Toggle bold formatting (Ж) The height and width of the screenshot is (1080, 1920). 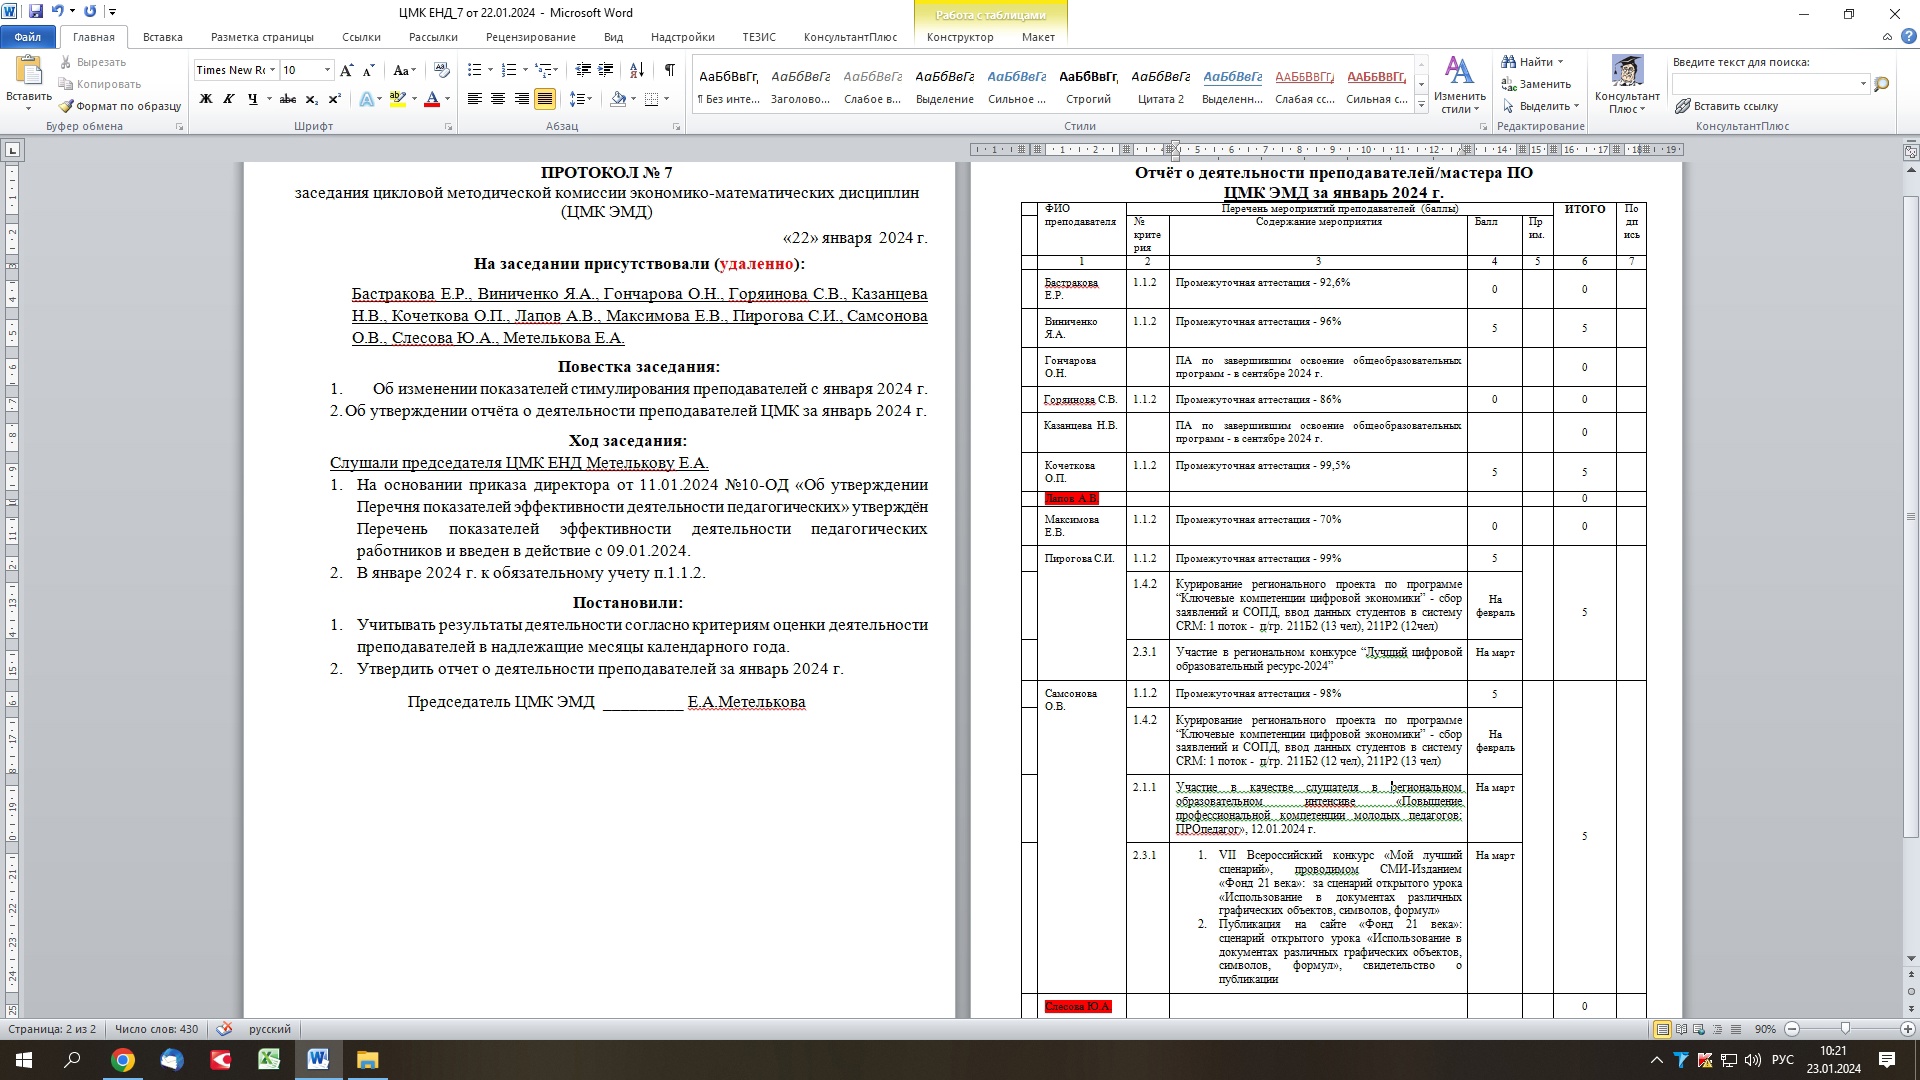click(x=206, y=99)
